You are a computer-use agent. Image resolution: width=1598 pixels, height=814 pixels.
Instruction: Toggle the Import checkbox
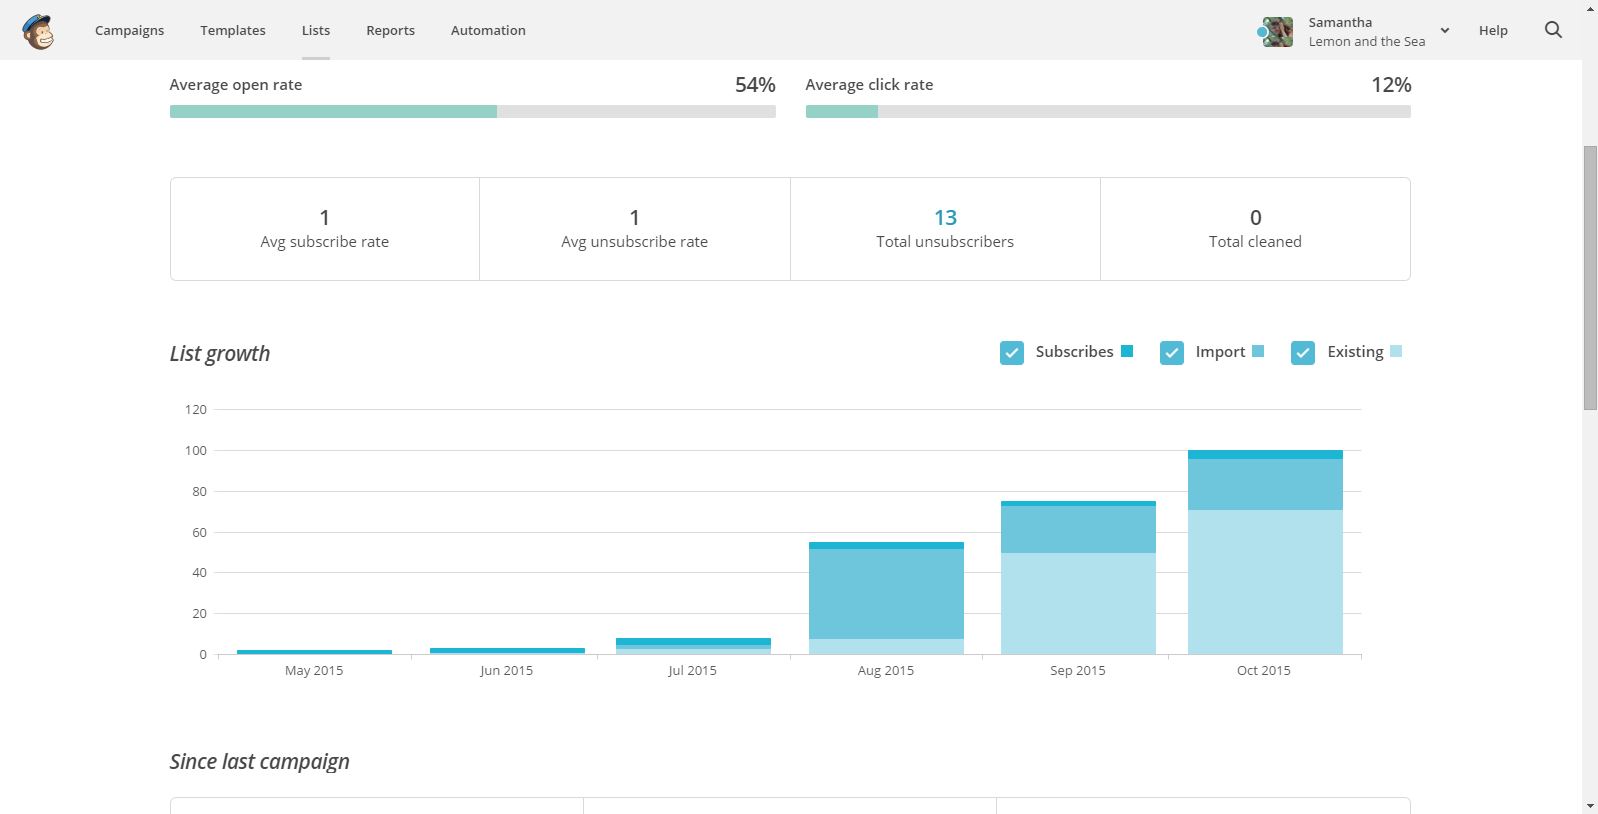[x=1172, y=353]
